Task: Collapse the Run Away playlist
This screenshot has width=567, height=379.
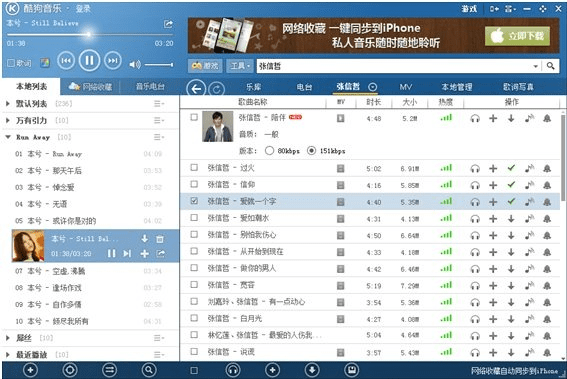Action: pyautogui.click(x=8, y=137)
